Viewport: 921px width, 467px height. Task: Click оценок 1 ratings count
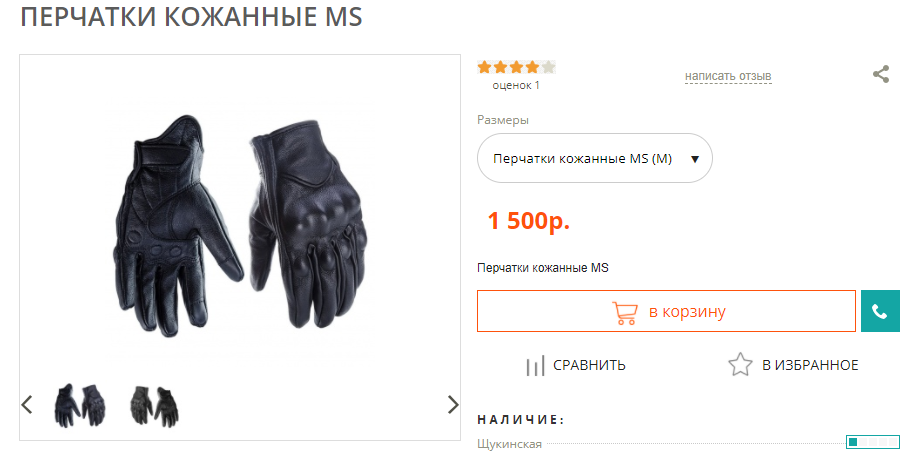coord(516,86)
